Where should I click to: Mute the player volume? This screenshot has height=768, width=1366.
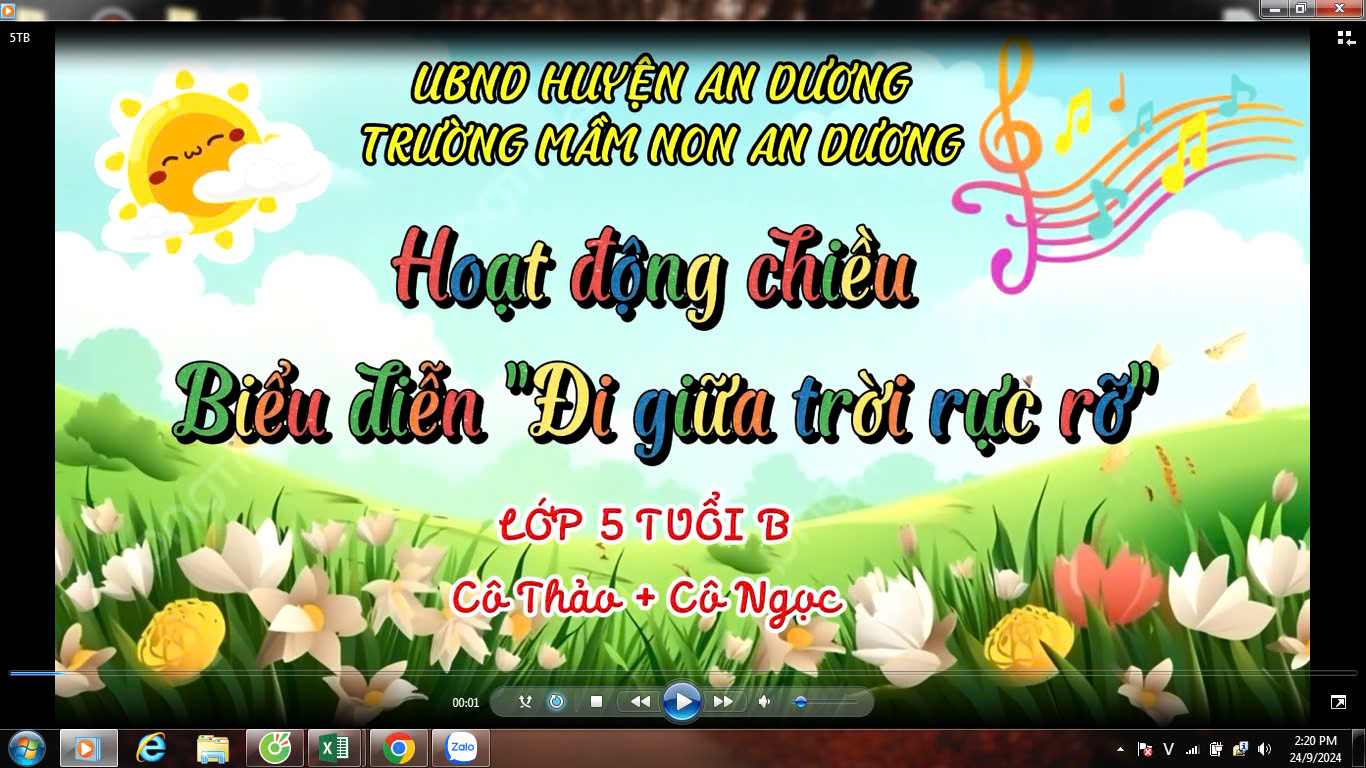(x=765, y=702)
